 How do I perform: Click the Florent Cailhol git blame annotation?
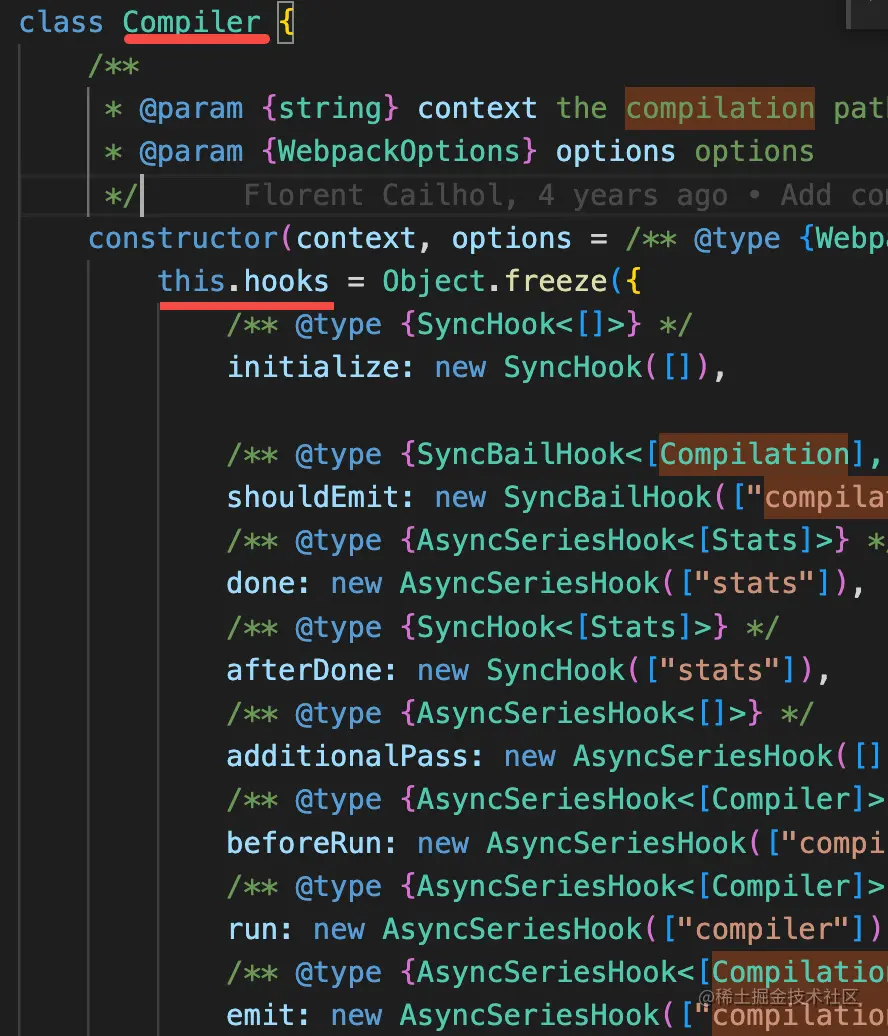pos(380,195)
